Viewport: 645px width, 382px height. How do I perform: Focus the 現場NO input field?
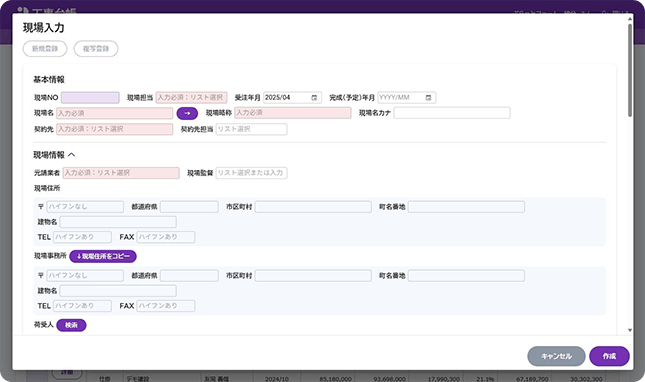[x=90, y=97]
